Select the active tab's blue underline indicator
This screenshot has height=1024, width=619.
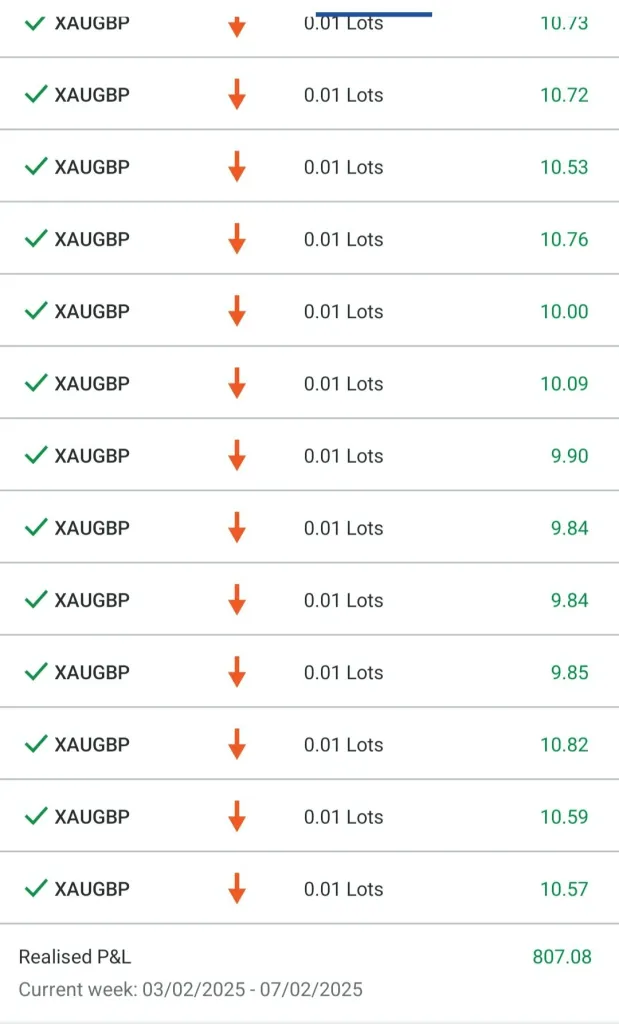[374, 14]
